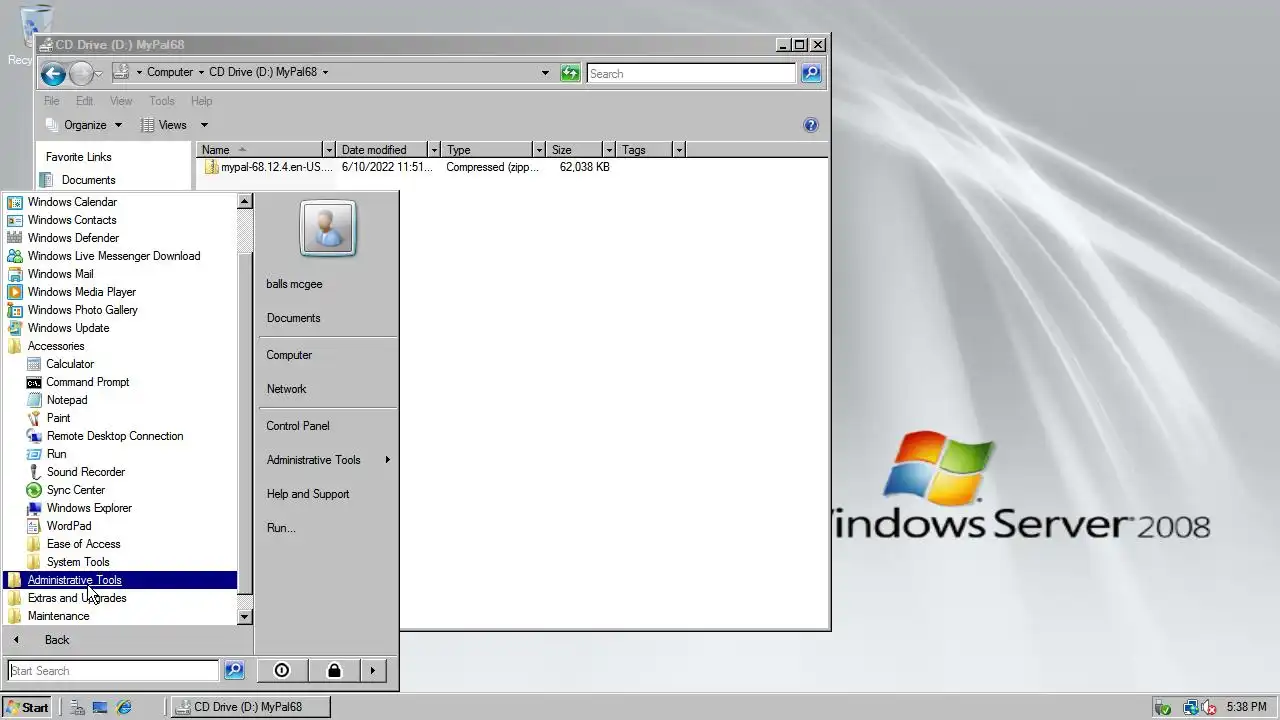This screenshot has height=720, width=1280.
Task: Open Windows Live Messenger Download
Action: pyautogui.click(x=114, y=256)
